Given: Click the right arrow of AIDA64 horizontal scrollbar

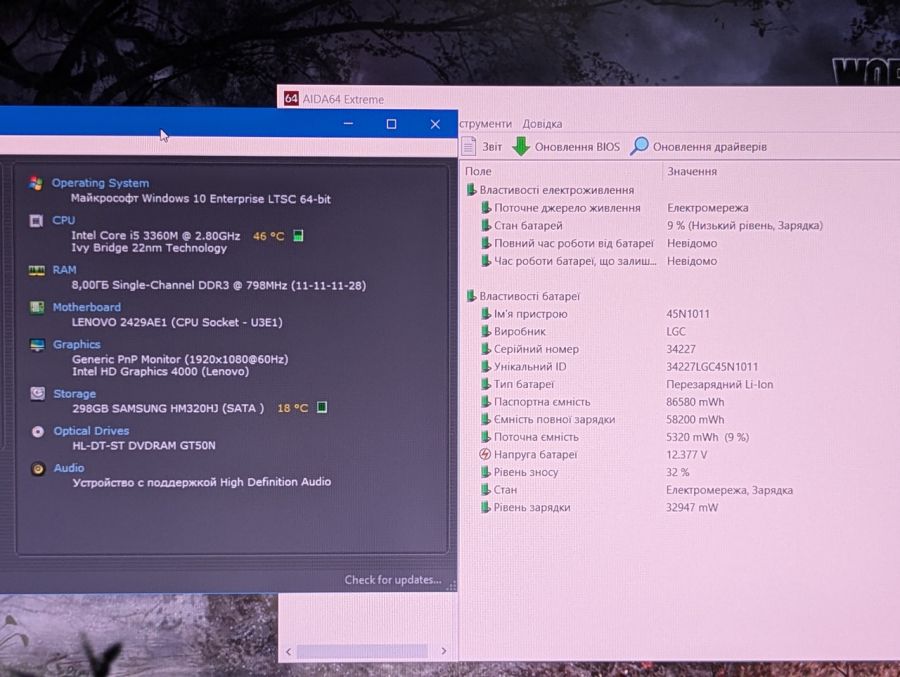Looking at the screenshot, I should 444,651.
